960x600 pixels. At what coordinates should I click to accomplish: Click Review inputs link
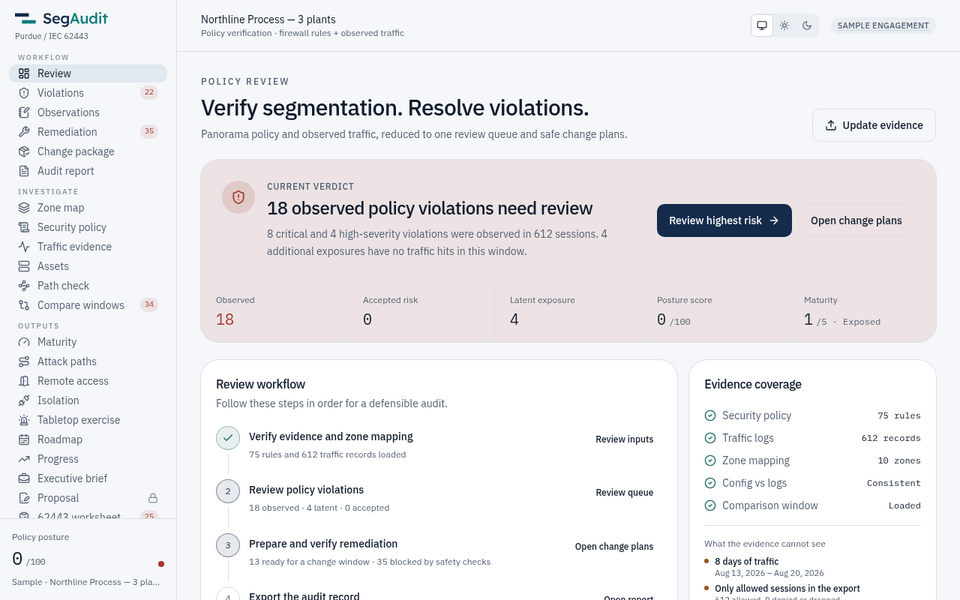coord(624,440)
